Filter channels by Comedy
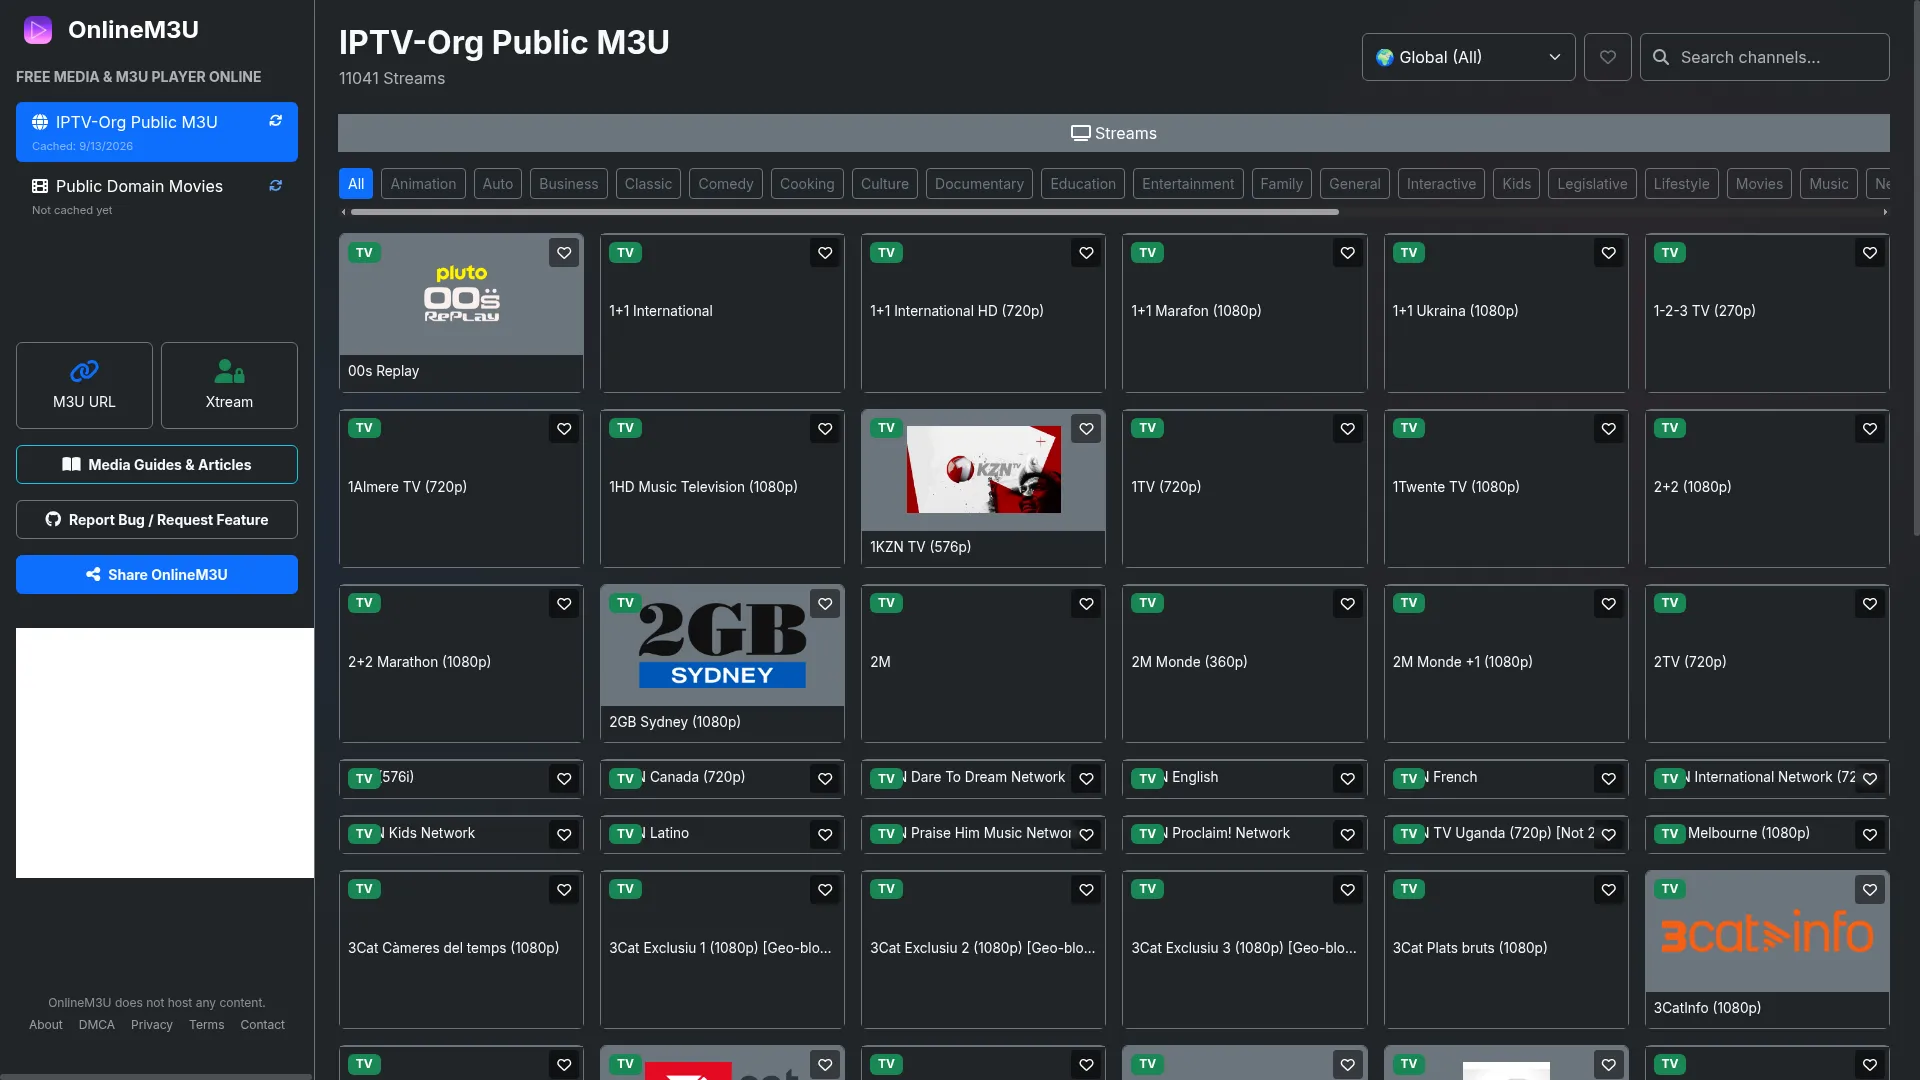 click(x=726, y=184)
